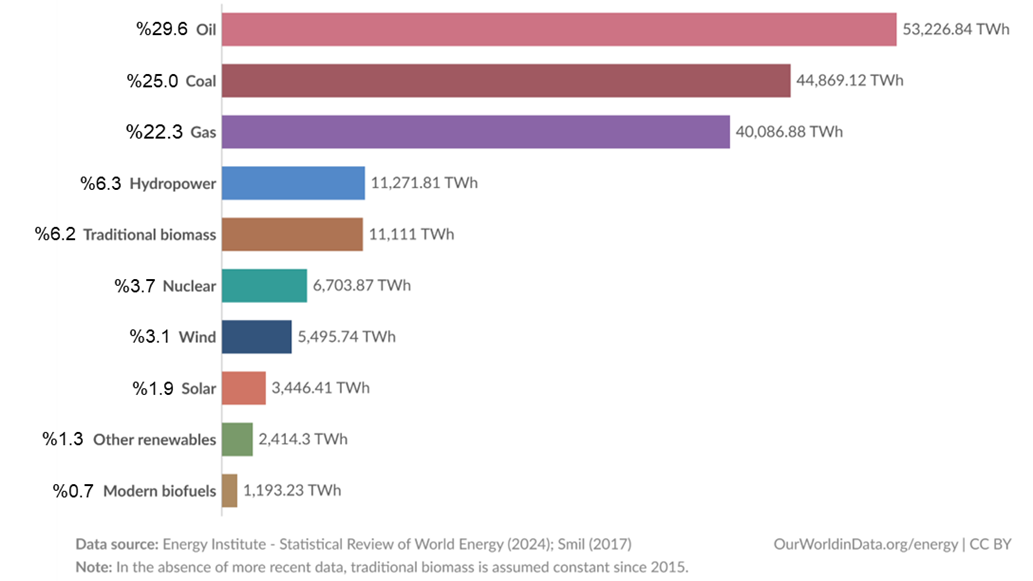Screen dimensions: 1033x581
Task: Select the brown Traditional biomass bar
Action: 292,234
